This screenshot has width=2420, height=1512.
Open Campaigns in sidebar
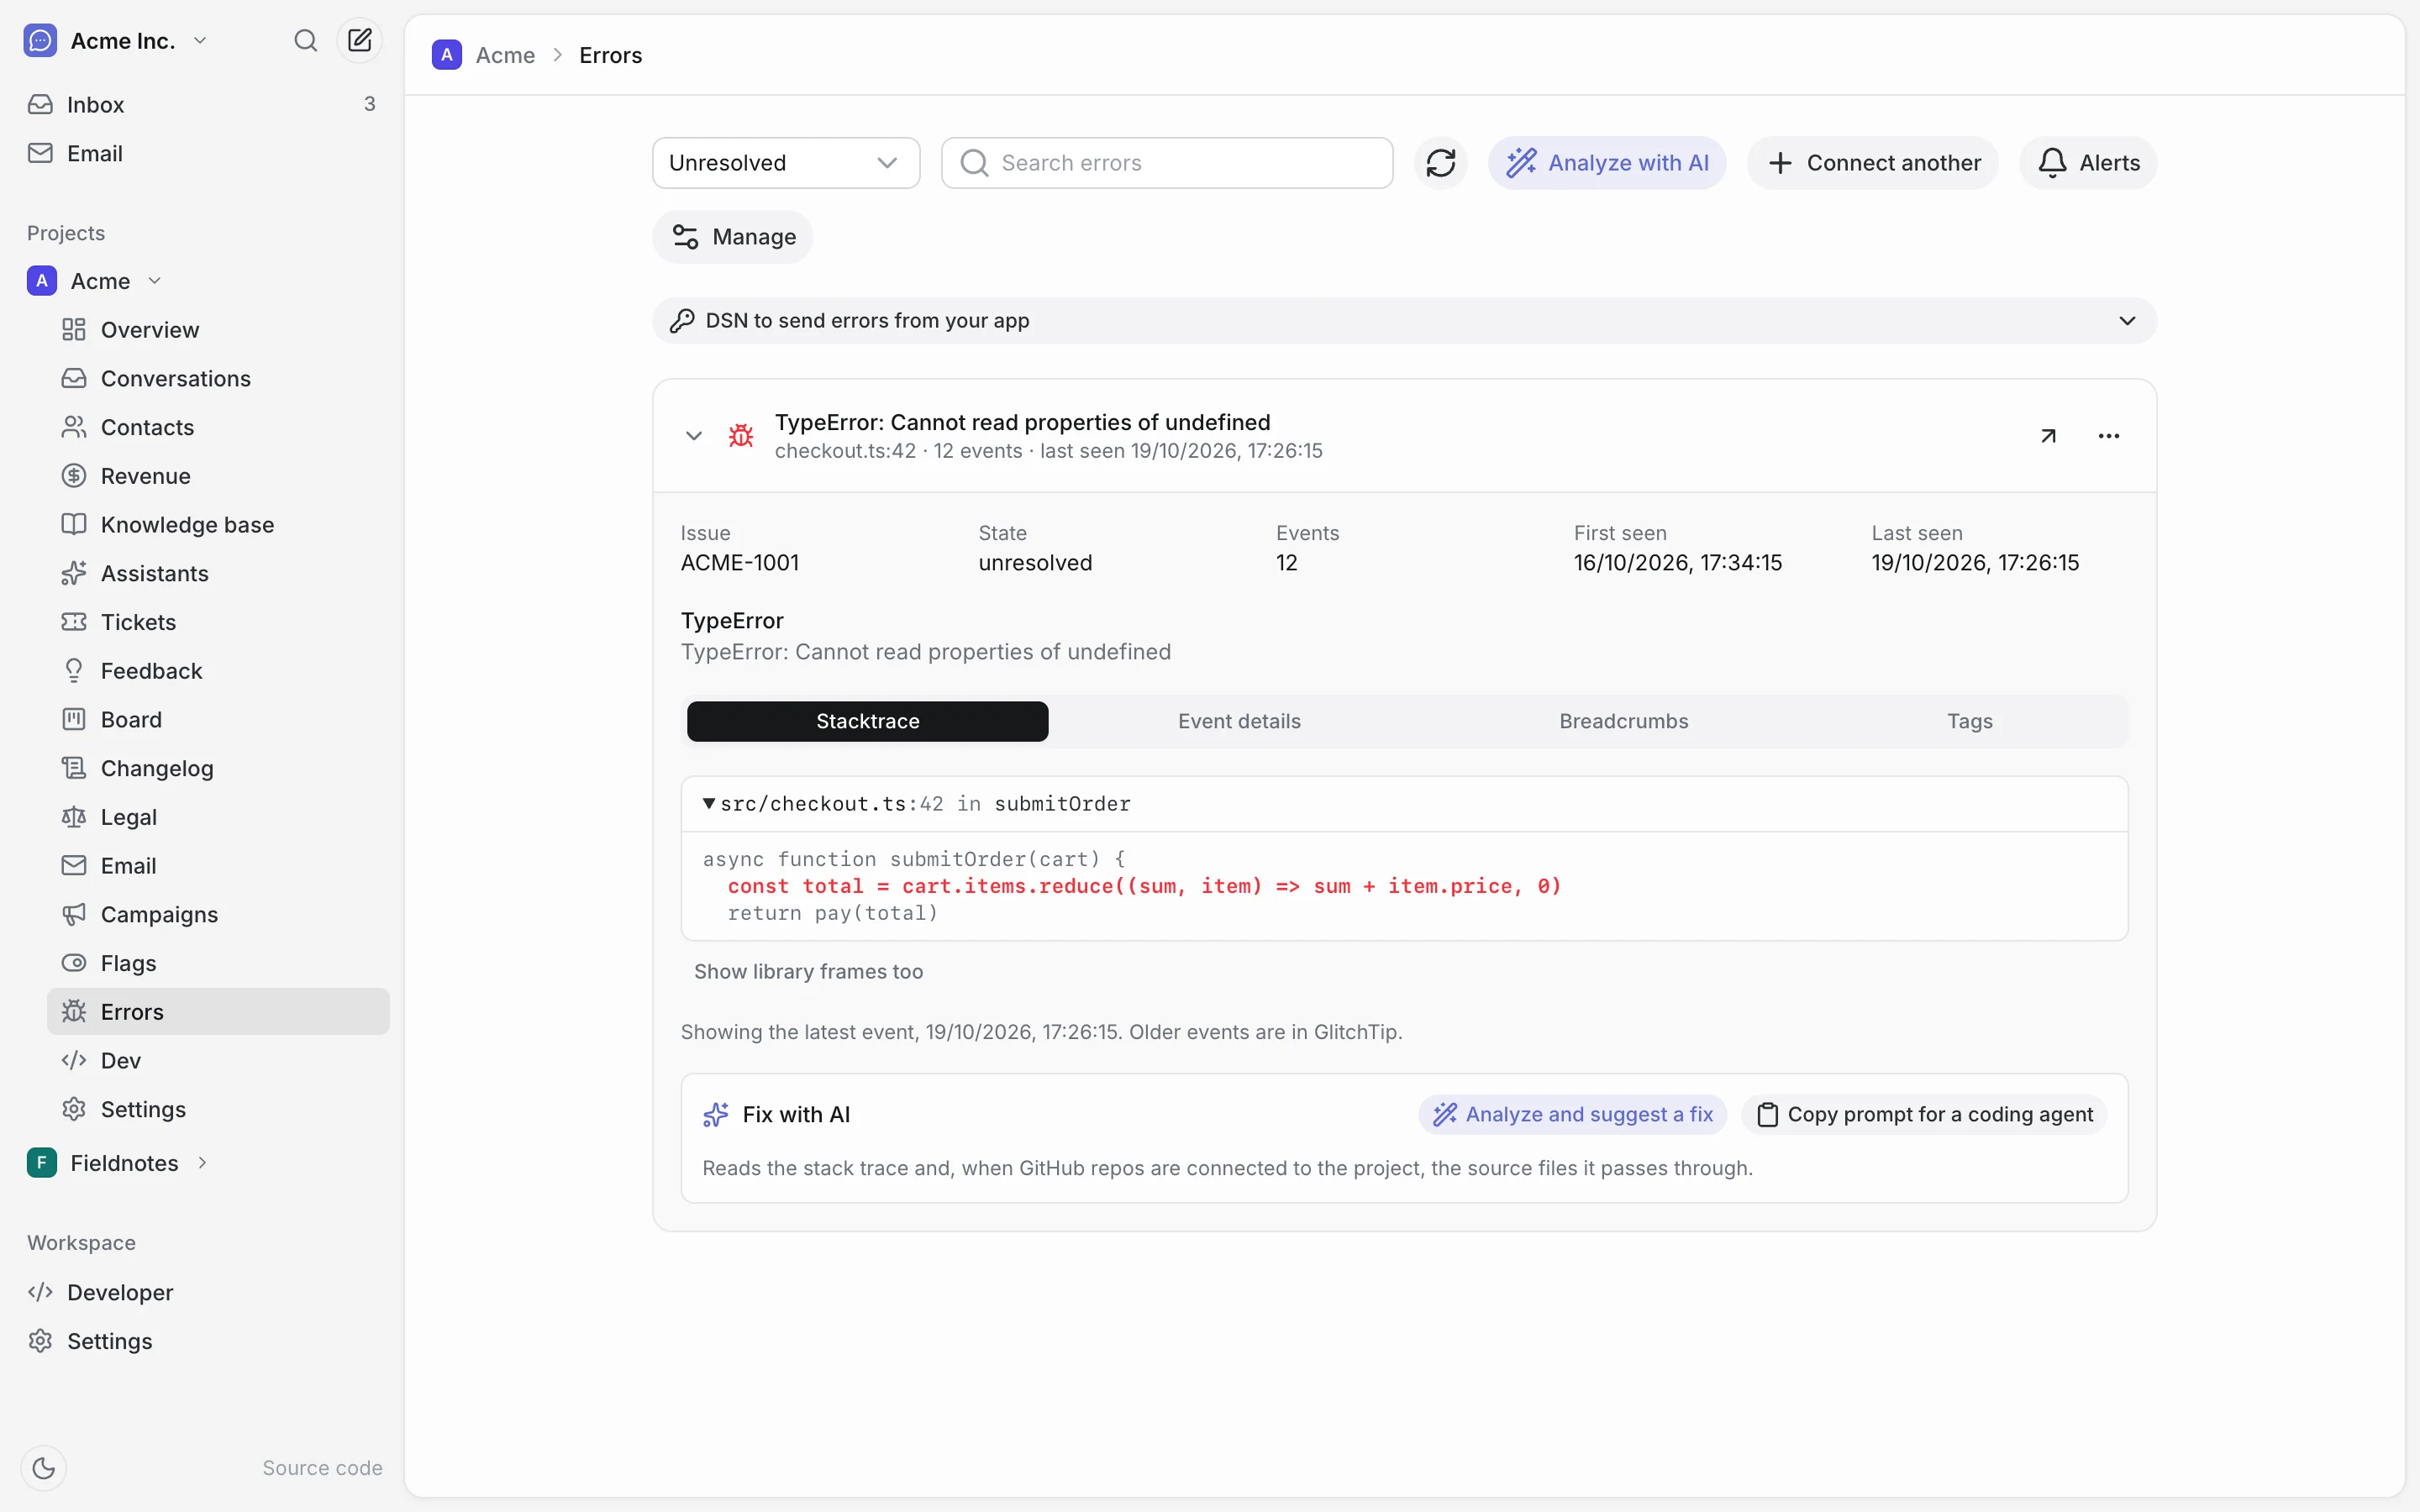(218, 915)
